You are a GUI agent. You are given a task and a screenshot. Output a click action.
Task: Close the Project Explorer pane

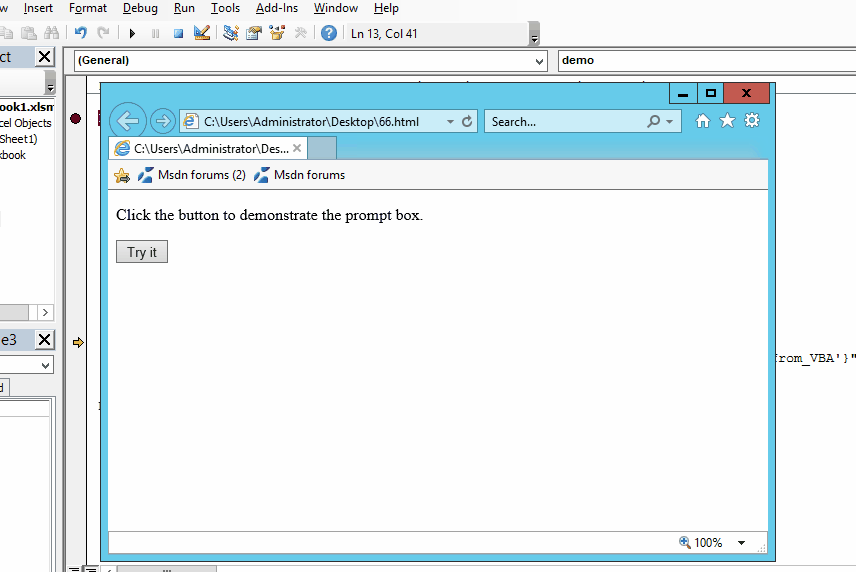tap(44, 57)
